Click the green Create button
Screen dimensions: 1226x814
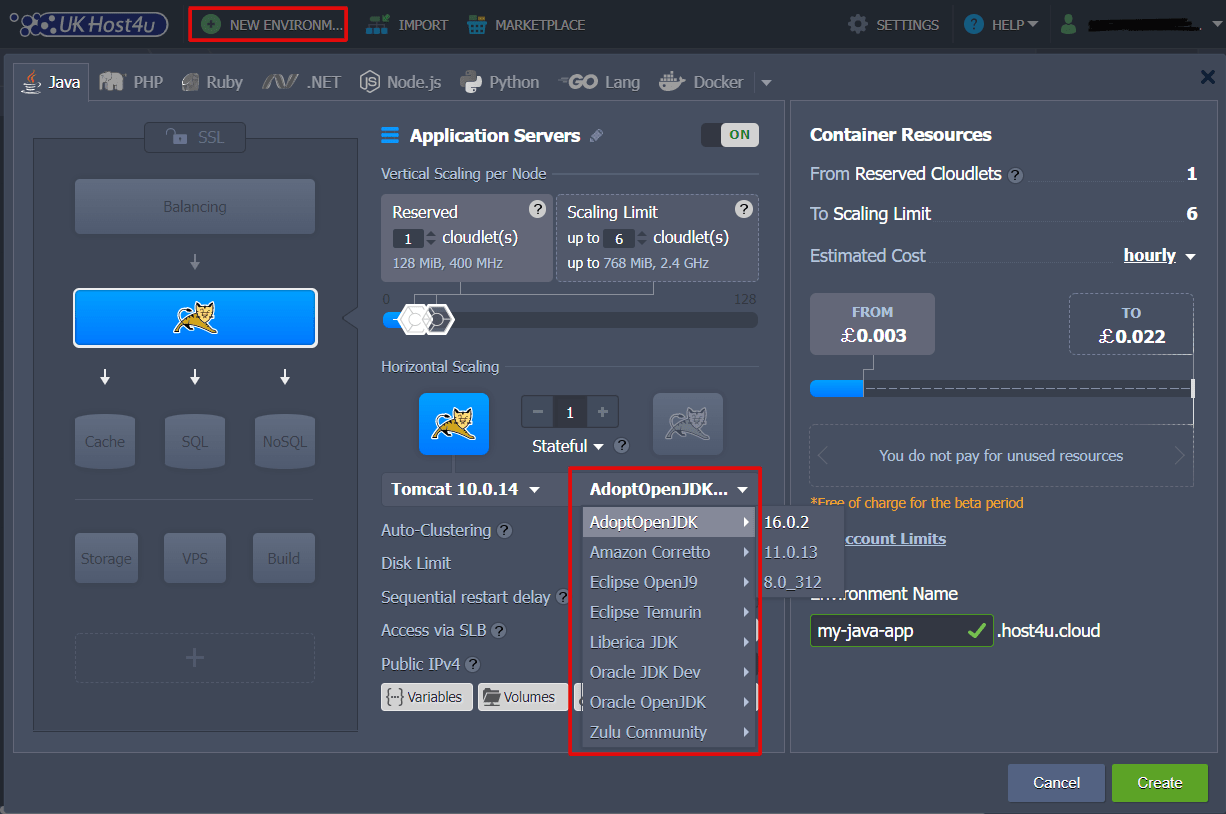[1159, 783]
